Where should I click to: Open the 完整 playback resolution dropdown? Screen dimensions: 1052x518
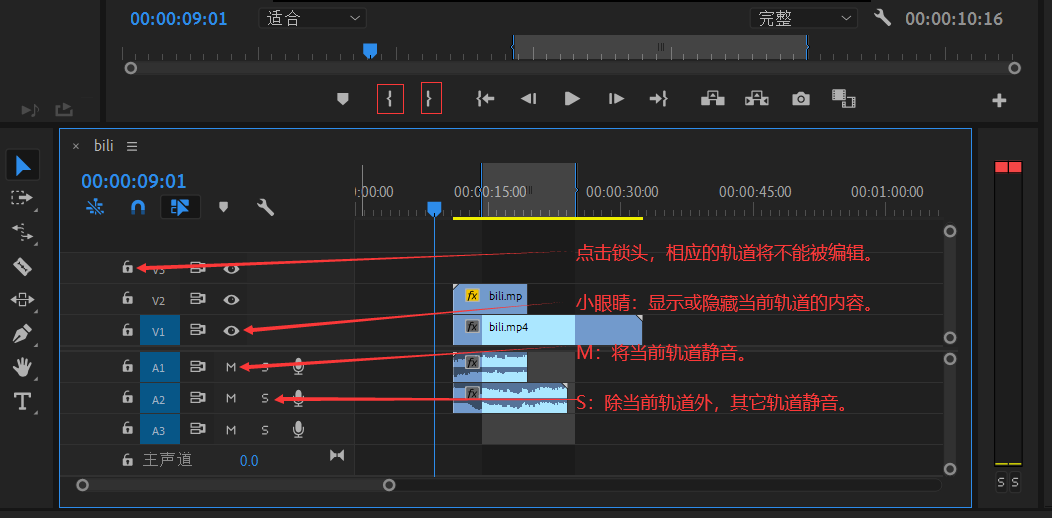(804, 18)
